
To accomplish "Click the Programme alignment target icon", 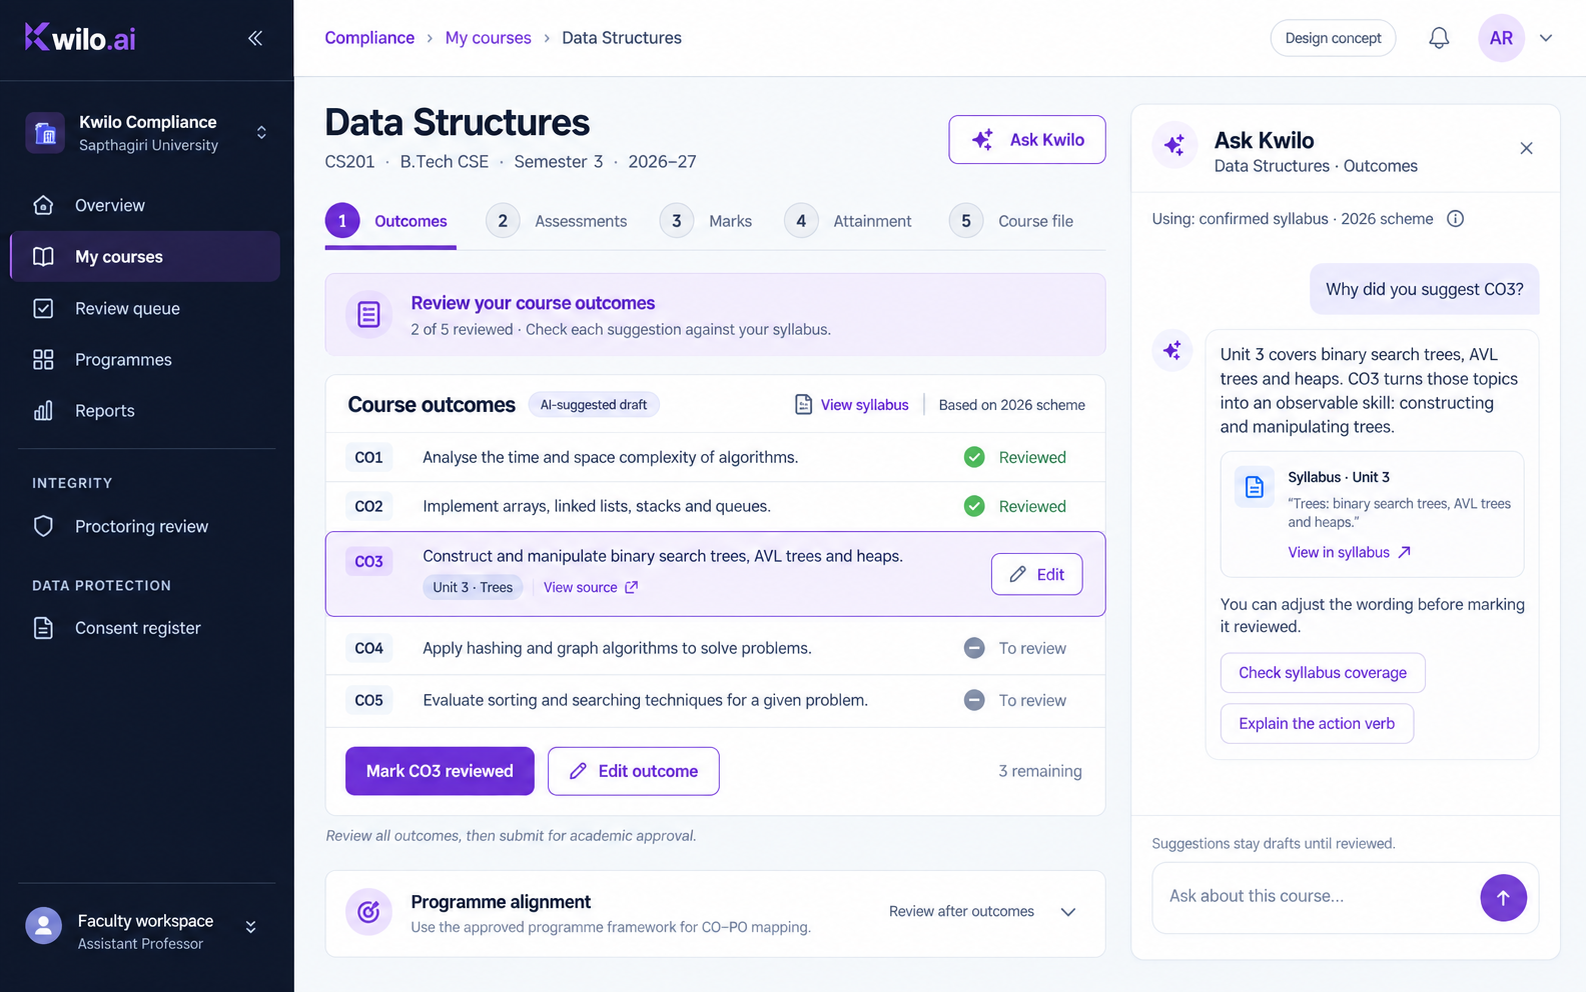I will point(368,912).
